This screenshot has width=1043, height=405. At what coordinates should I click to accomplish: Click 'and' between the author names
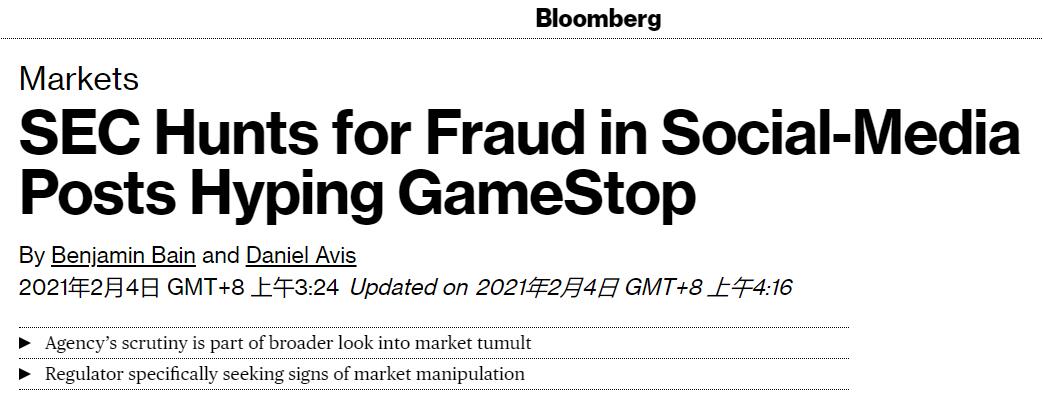point(221,255)
